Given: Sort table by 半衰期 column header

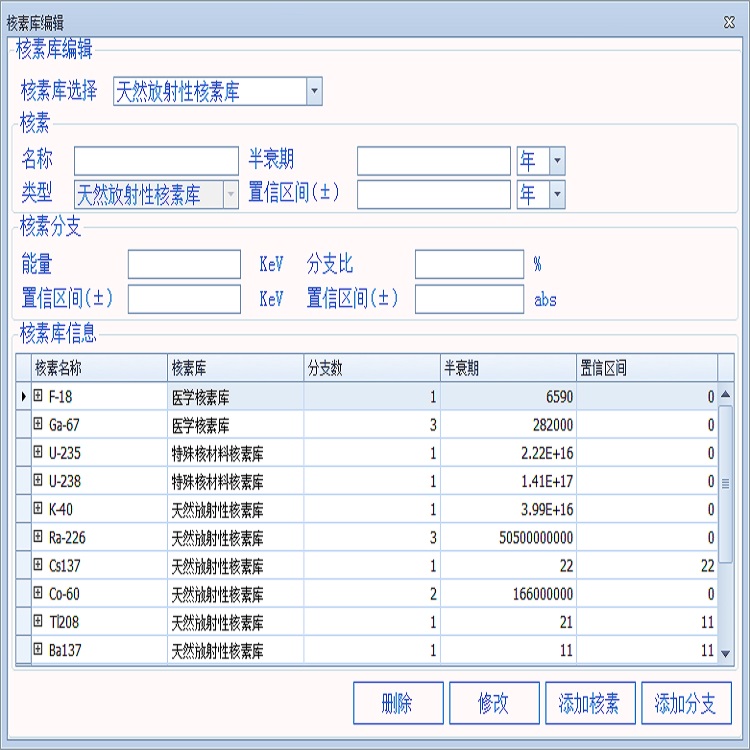Looking at the screenshot, I should (x=507, y=368).
